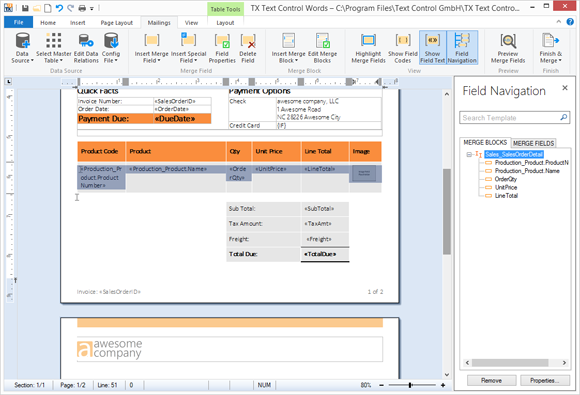Click the ruler tab selector icon

[x=9, y=81]
